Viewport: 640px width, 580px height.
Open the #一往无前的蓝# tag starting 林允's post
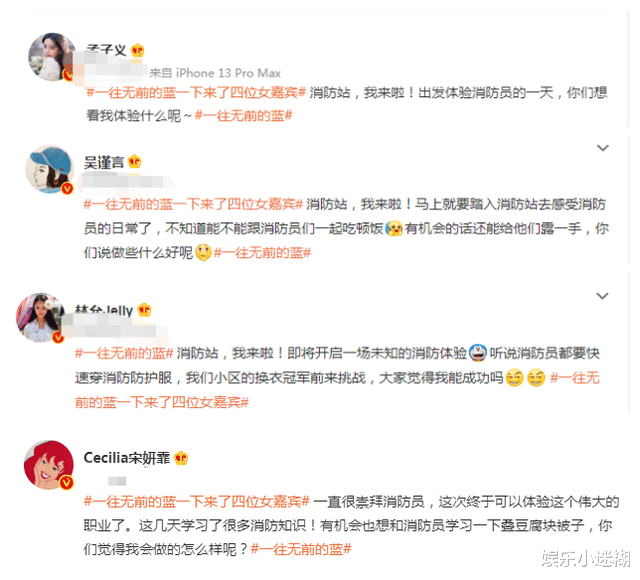click(x=124, y=353)
